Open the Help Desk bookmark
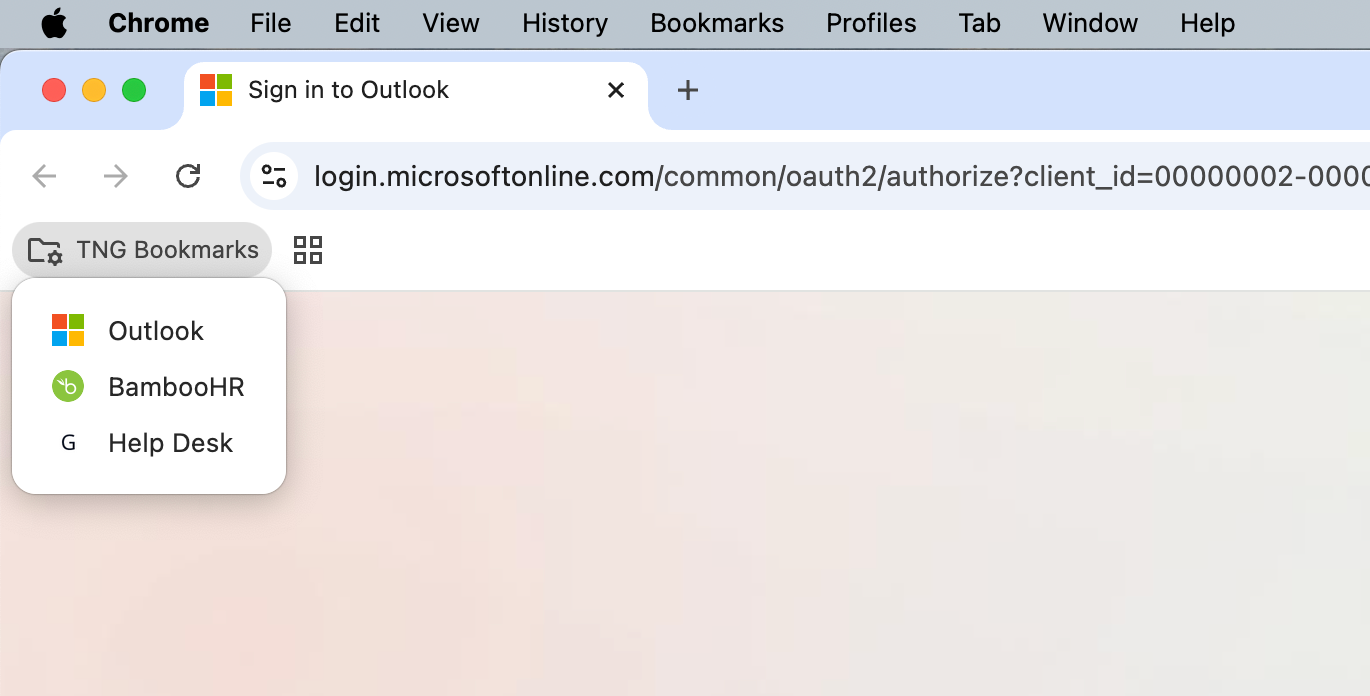This screenshot has height=696, width=1370. click(170, 443)
